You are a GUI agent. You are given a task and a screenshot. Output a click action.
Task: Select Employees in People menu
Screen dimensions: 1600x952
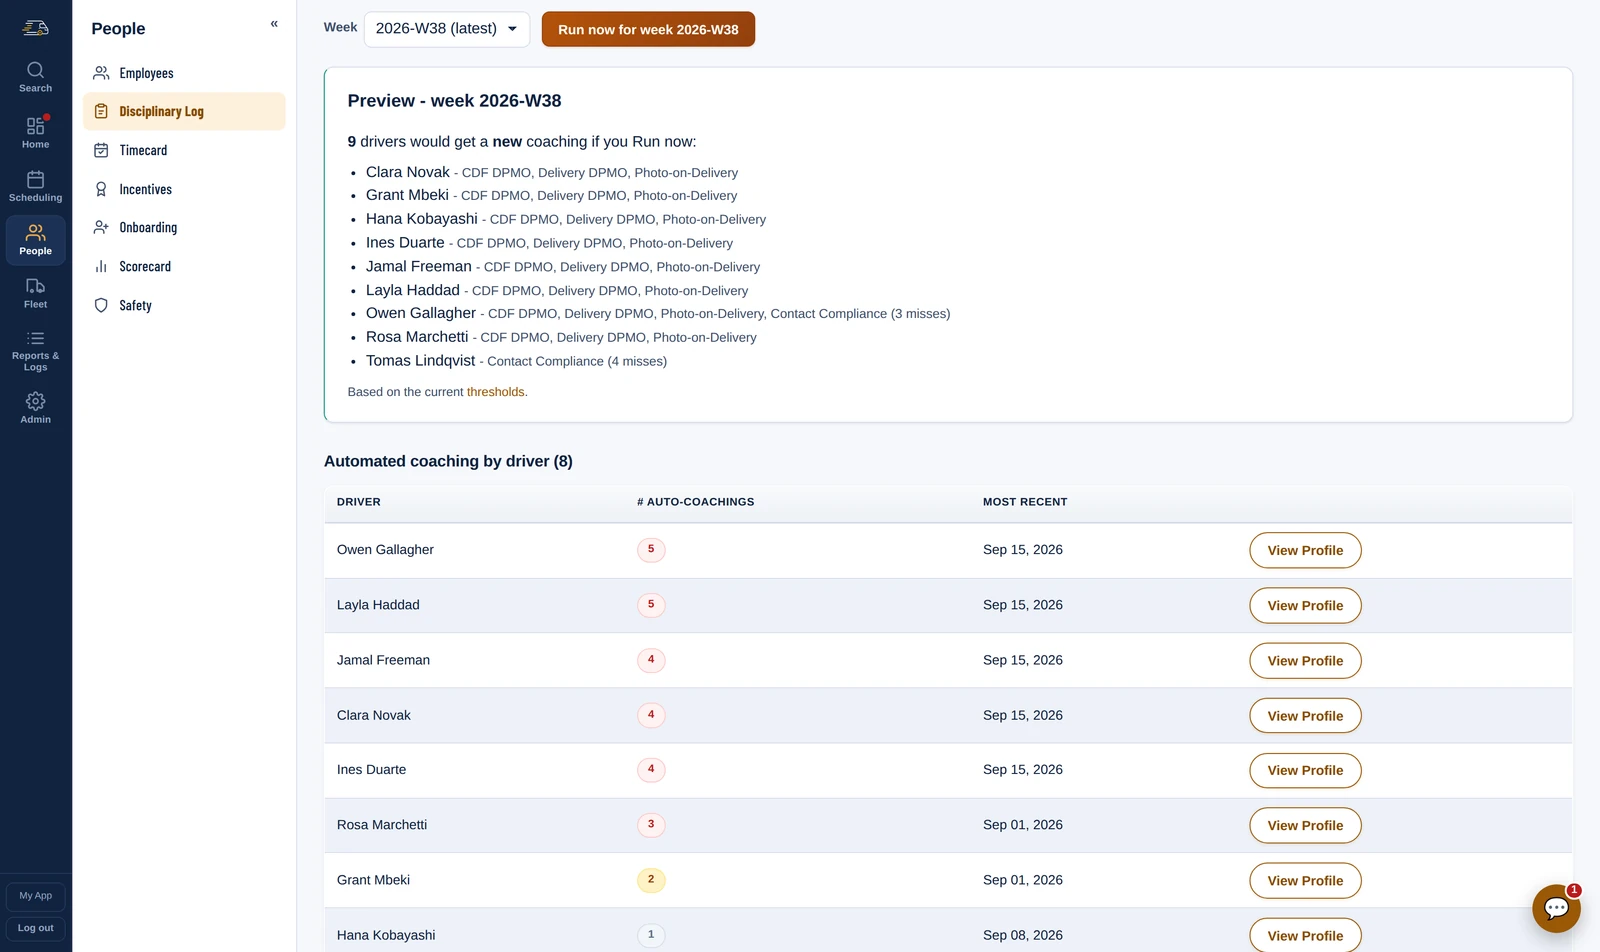[x=184, y=73]
